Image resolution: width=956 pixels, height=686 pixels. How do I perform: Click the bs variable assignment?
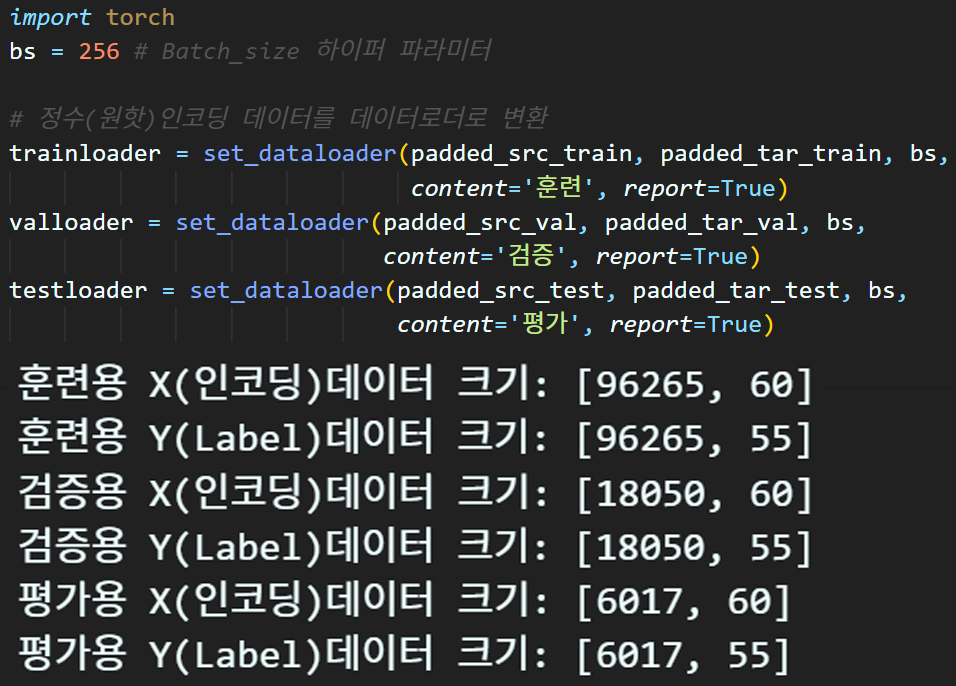pyautogui.click(x=22, y=50)
